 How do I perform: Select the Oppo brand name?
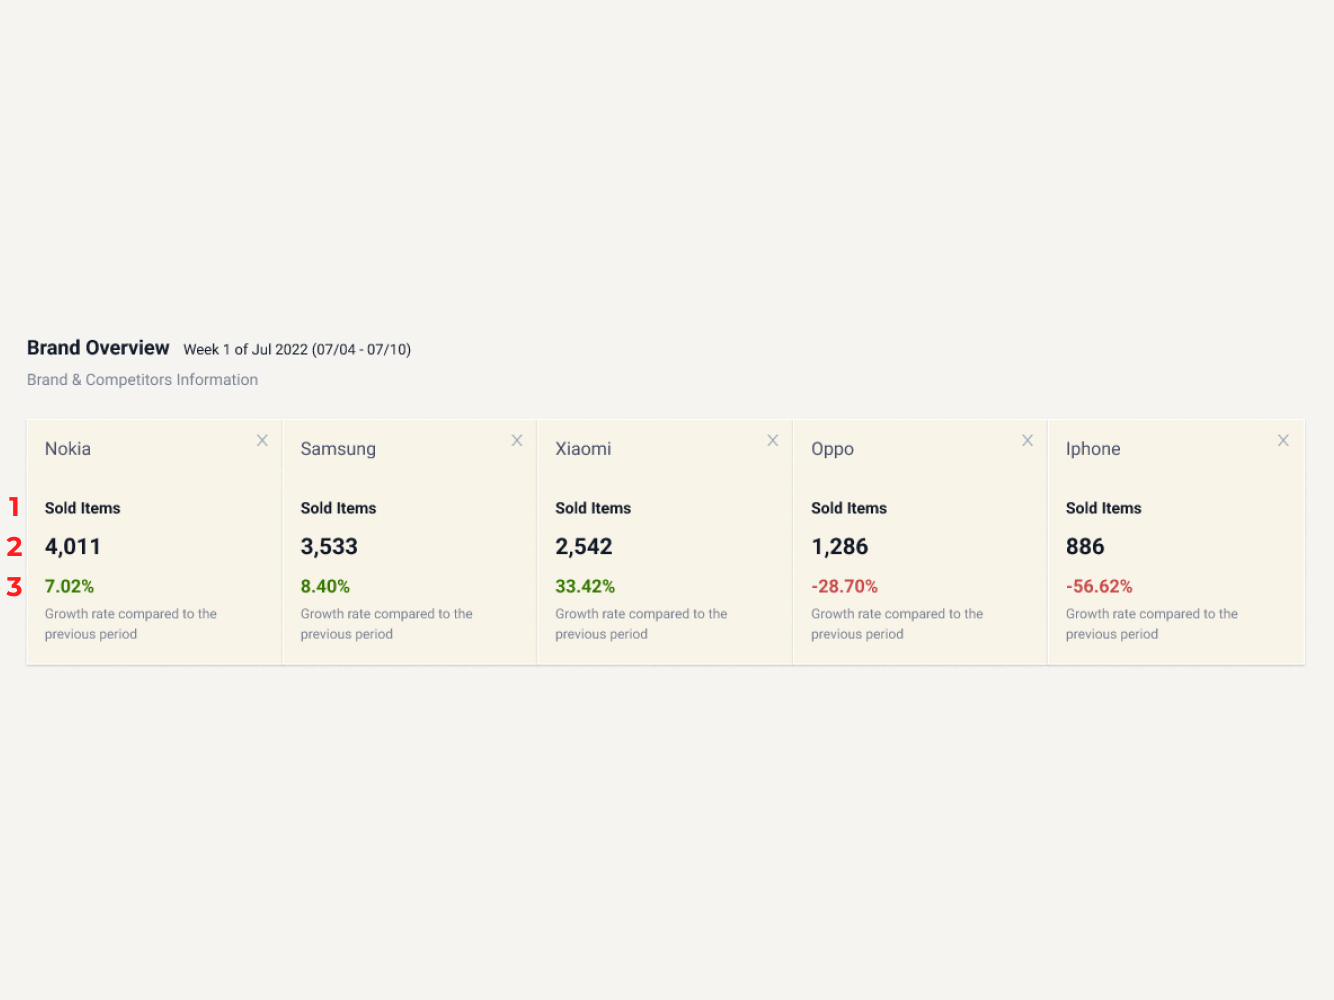point(832,449)
